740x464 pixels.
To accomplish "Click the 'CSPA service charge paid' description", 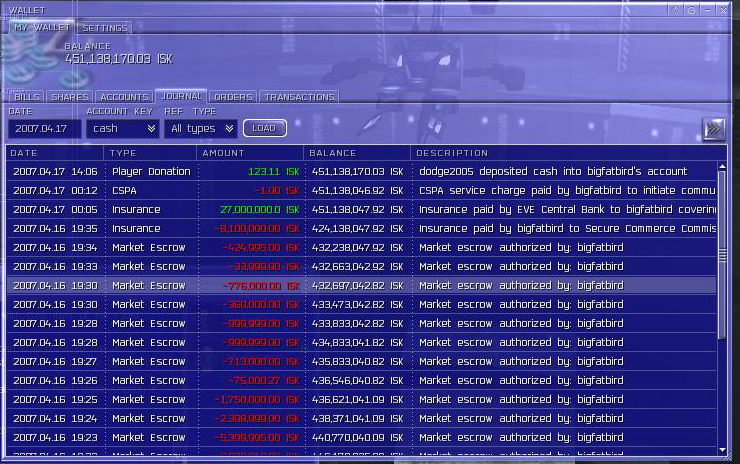I will click(x=567, y=191).
